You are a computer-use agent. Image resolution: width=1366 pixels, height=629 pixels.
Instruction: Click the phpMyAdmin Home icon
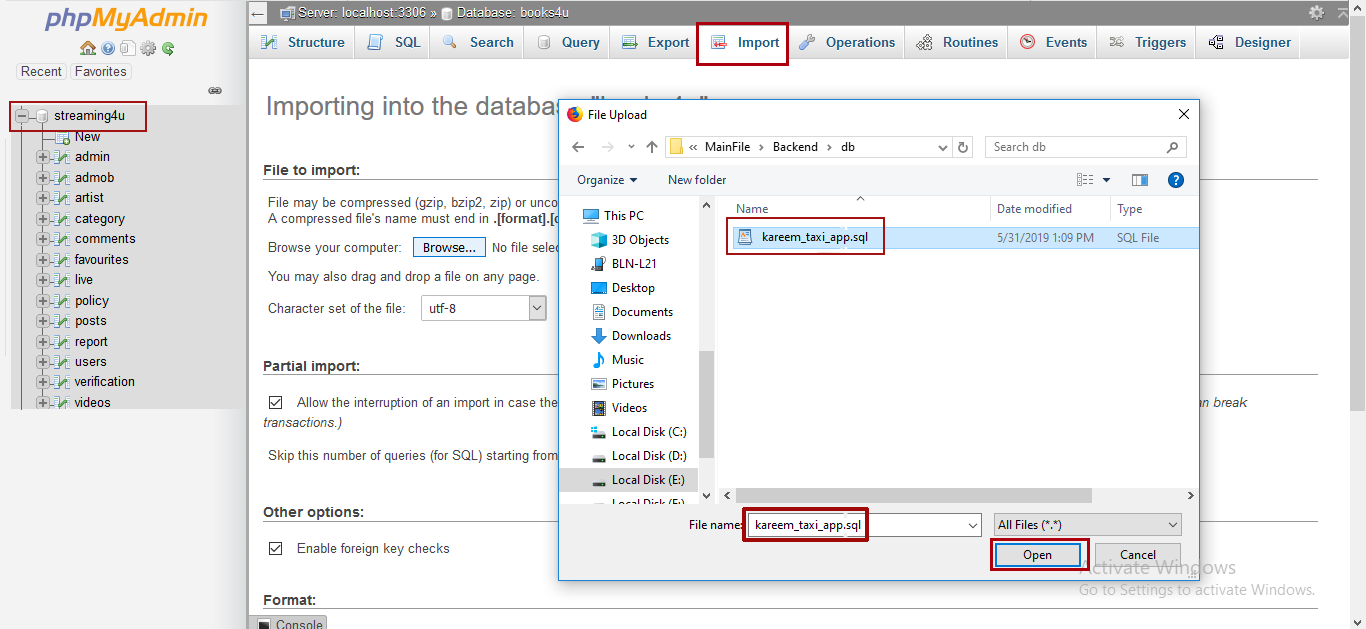[x=88, y=48]
